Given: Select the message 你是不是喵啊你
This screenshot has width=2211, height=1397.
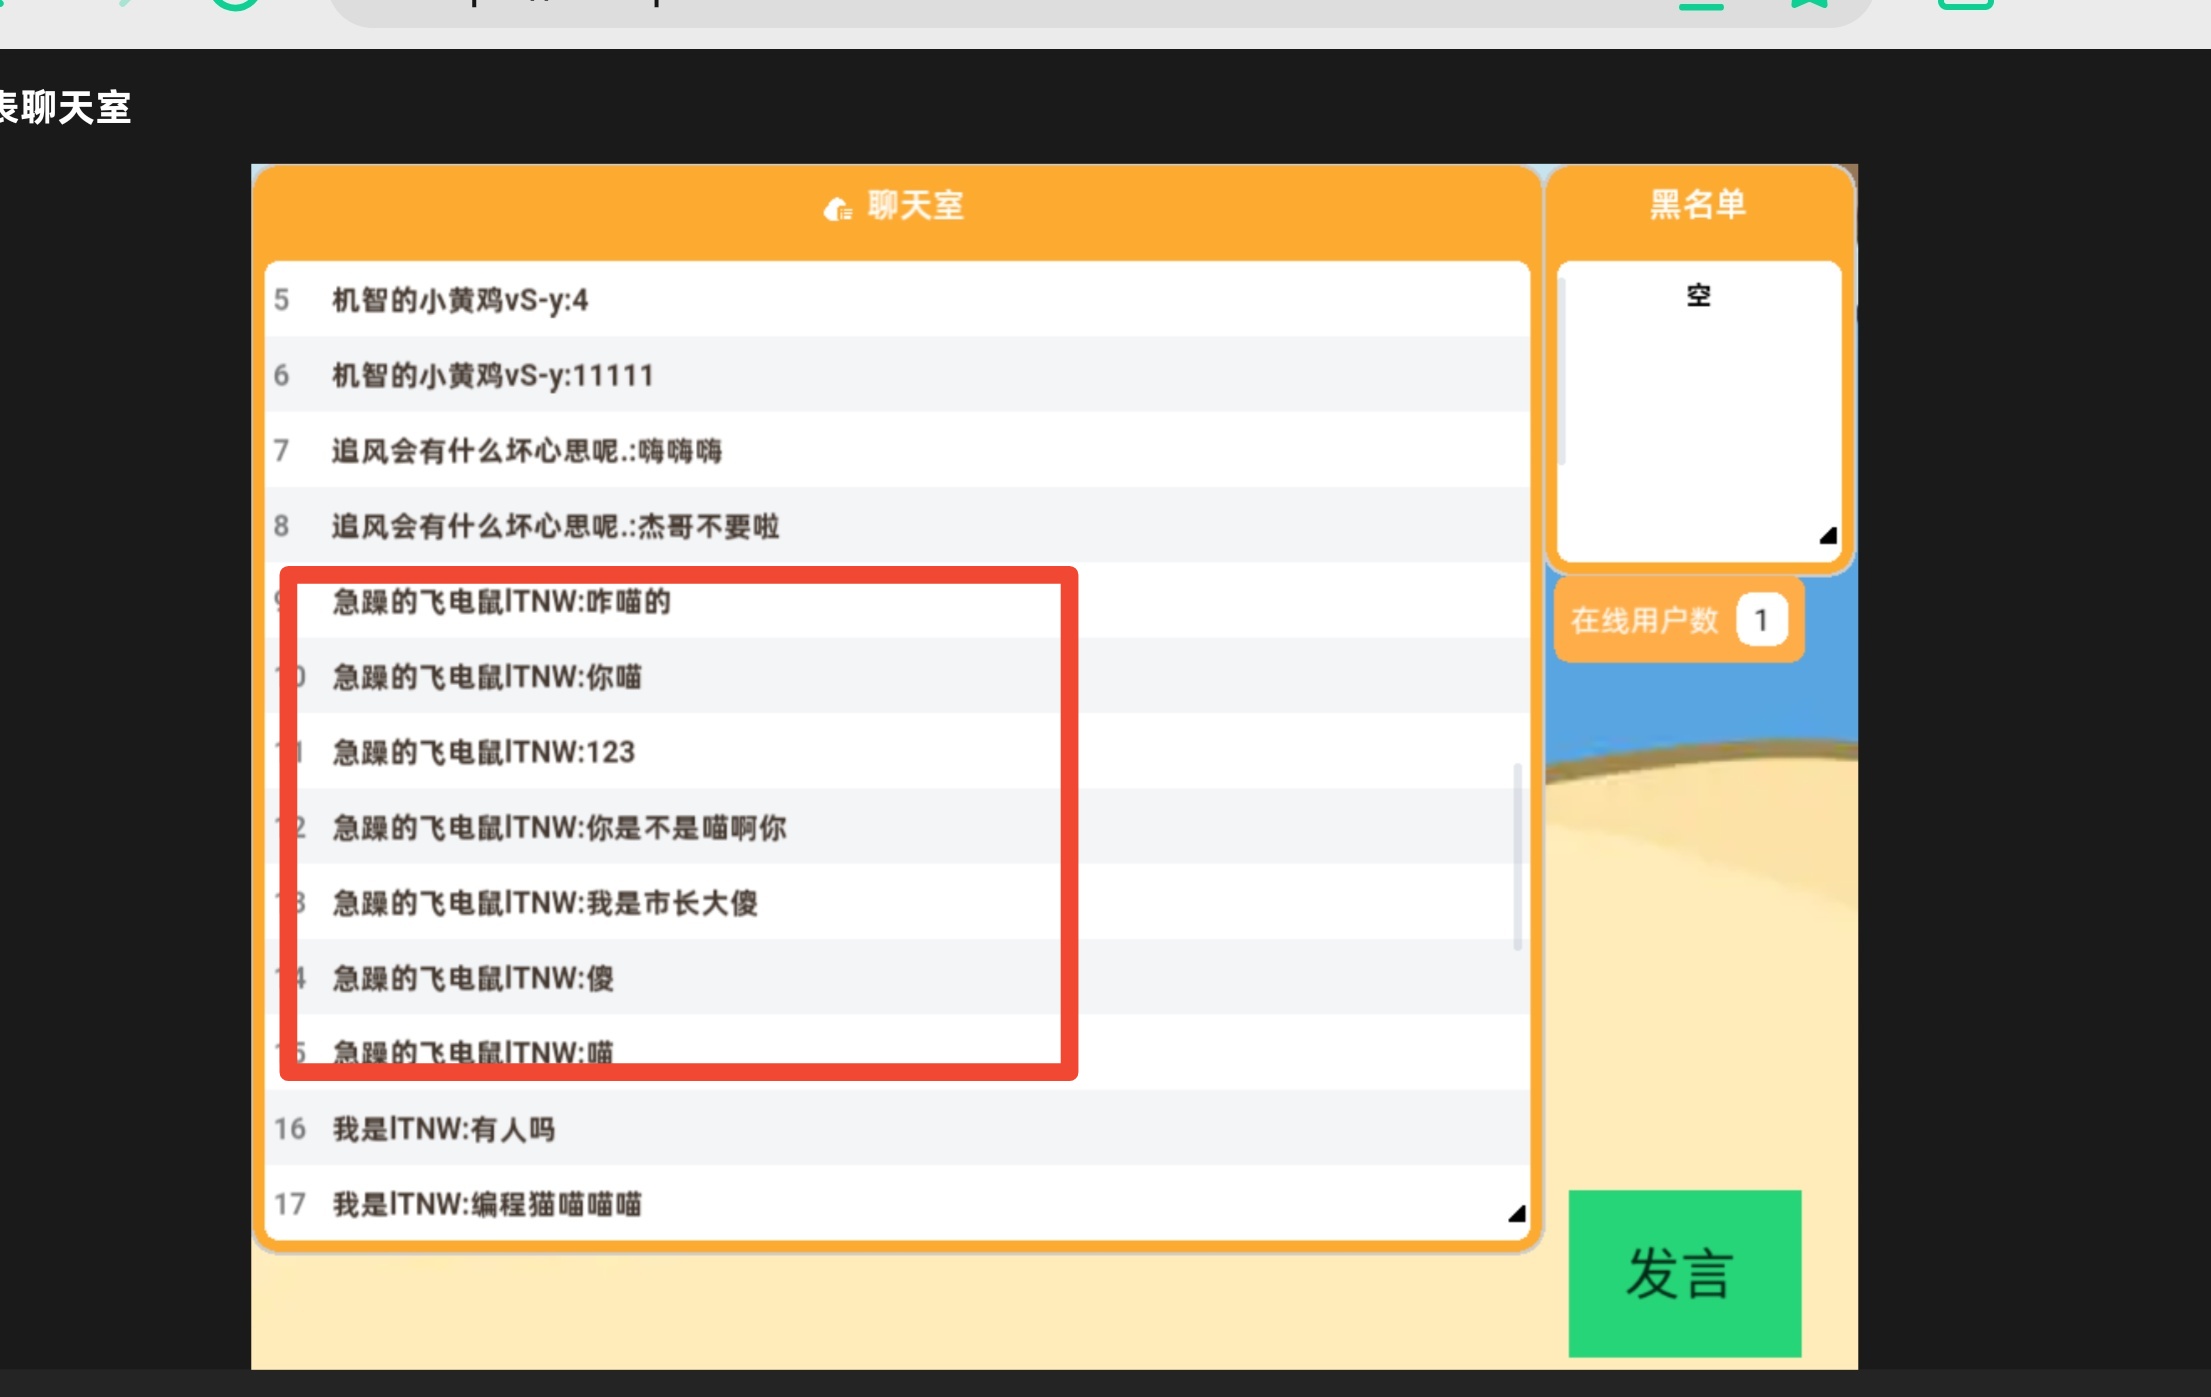Looking at the screenshot, I should coord(897,827).
